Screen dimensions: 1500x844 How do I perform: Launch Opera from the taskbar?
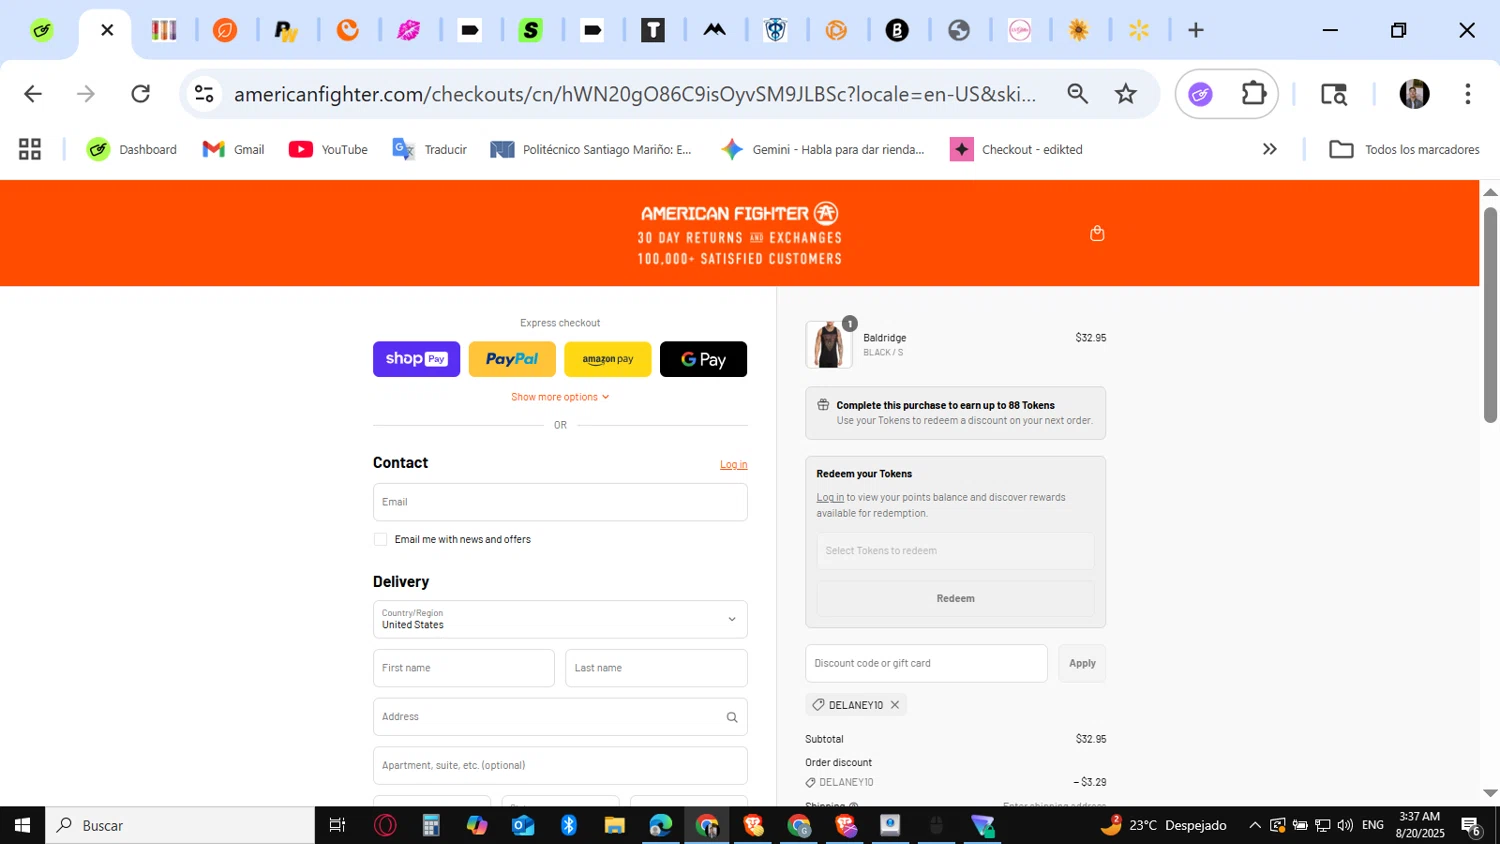385,825
